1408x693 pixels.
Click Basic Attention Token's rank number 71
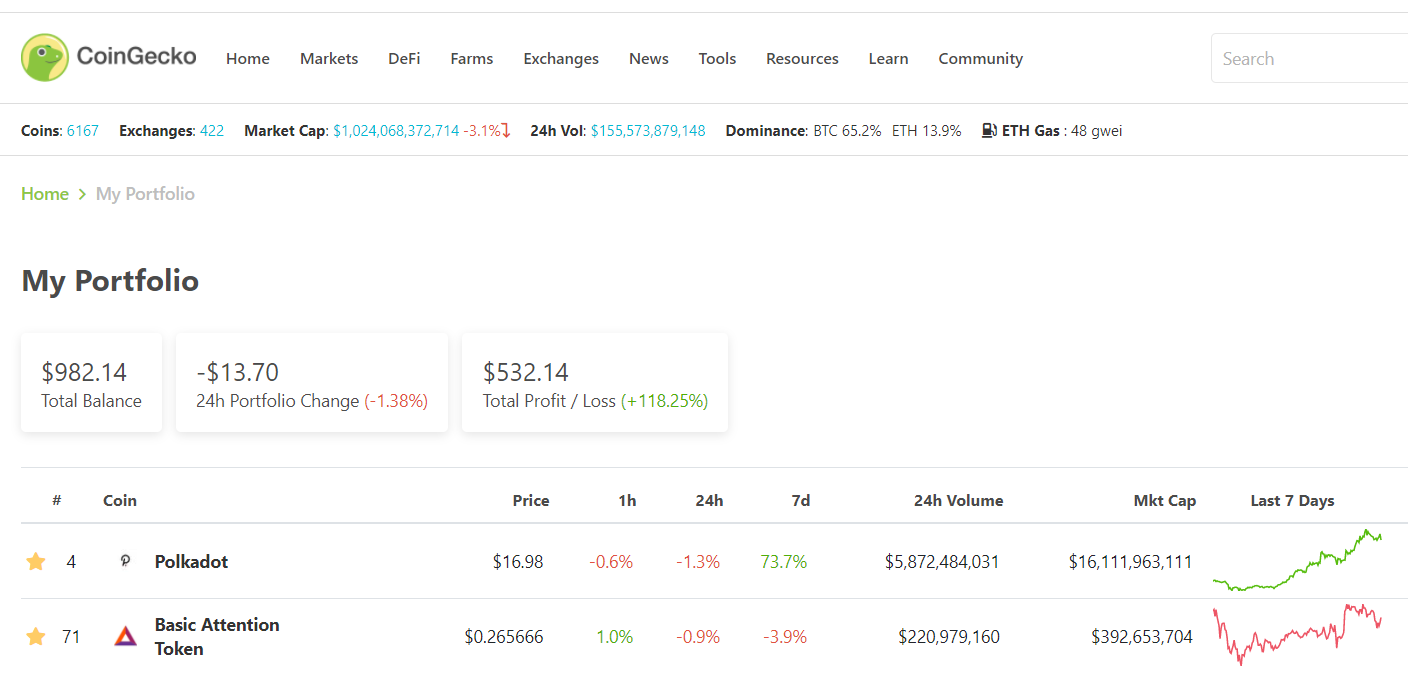[71, 637]
